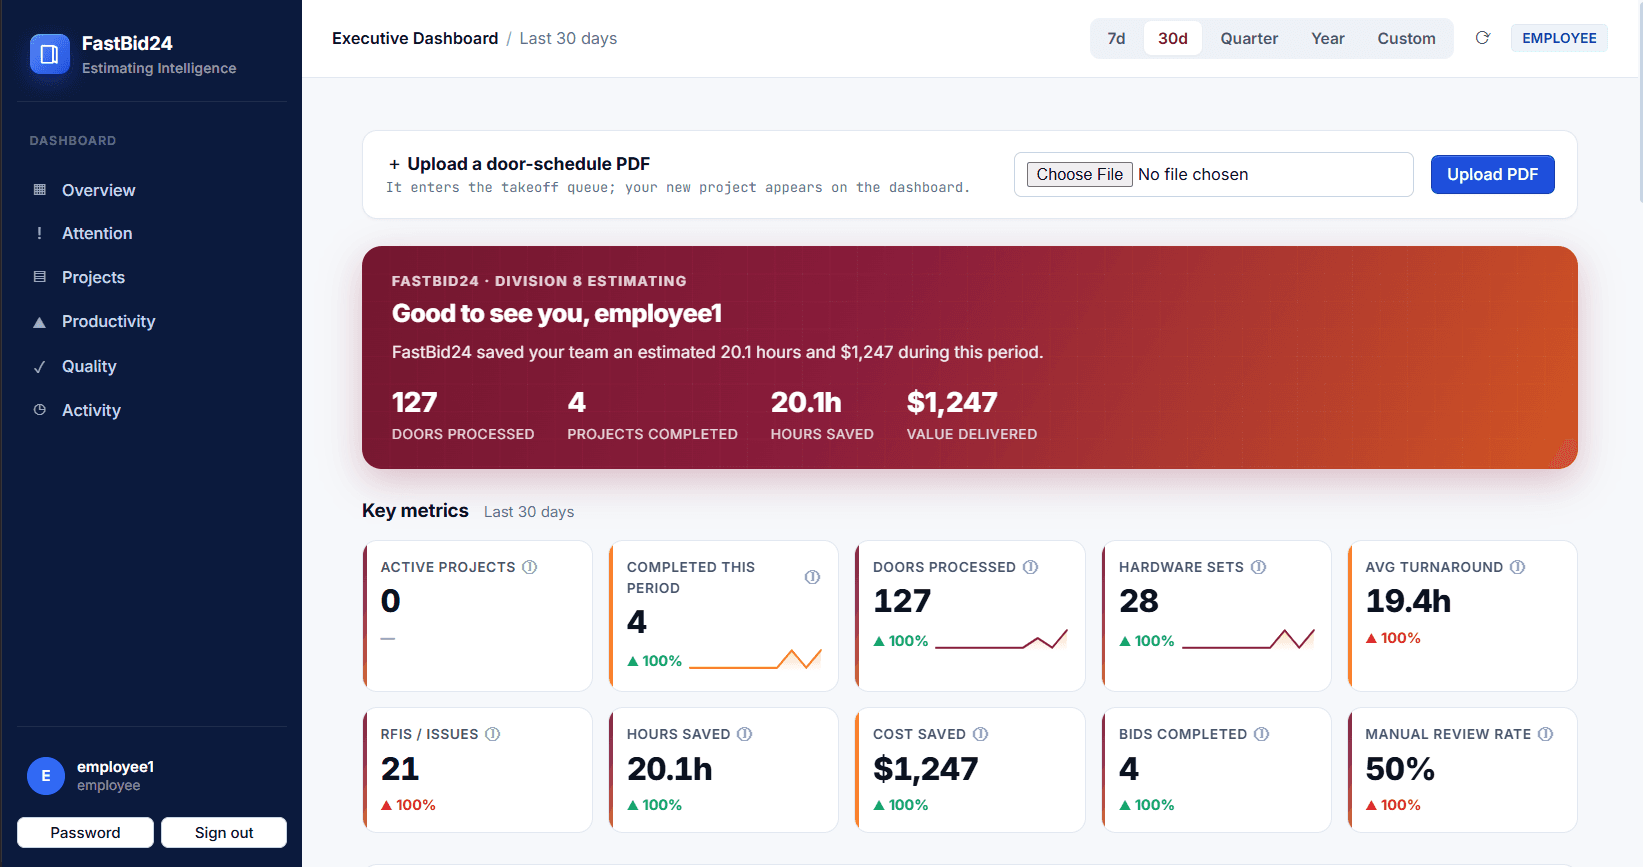Image resolution: width=1643 pixels, height=867 pixels.
Task: Click the 'VALUE DELIVERED' banner label
Action: (x=972, y=434)
